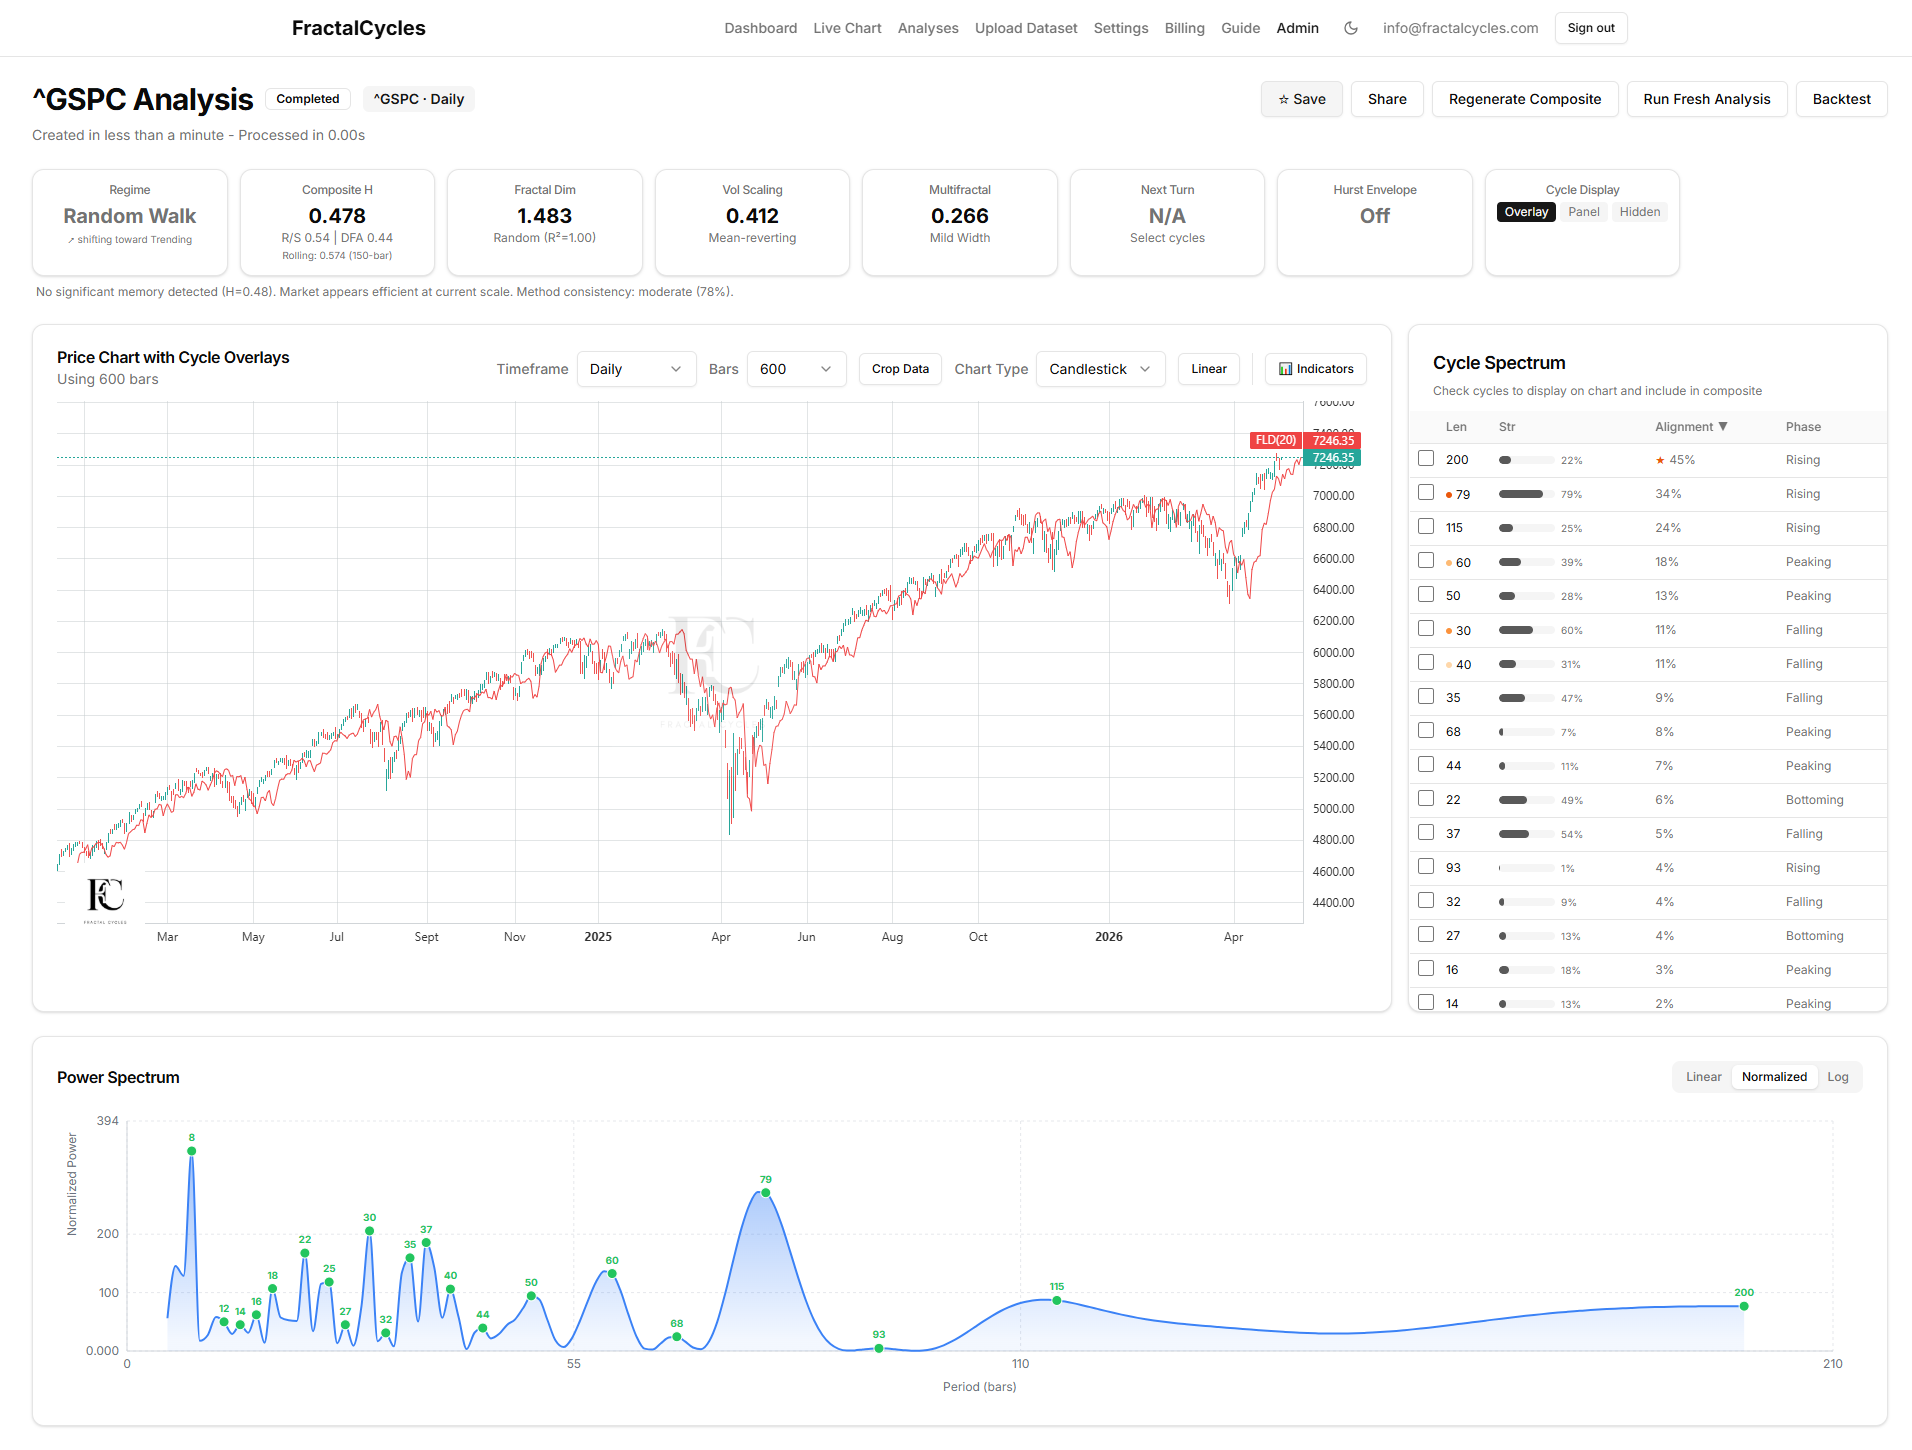Check the 60 cycle checkbox

1426,561
